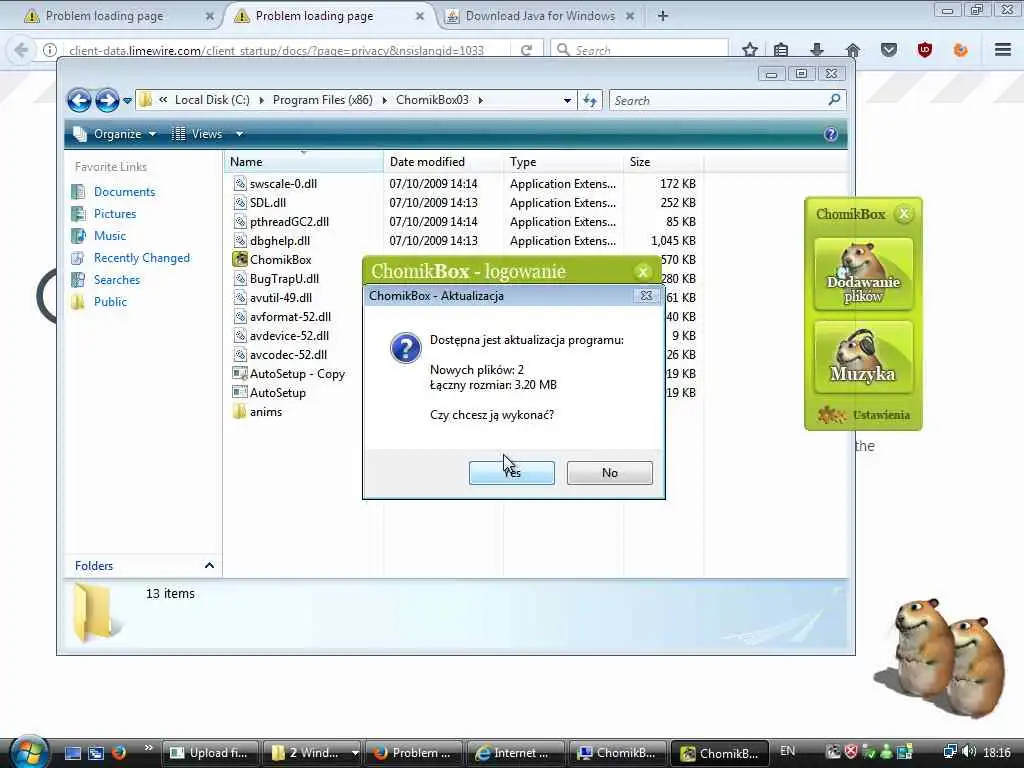Select the ChomikBox application file
1024x768 pixels.
(280, 260)
